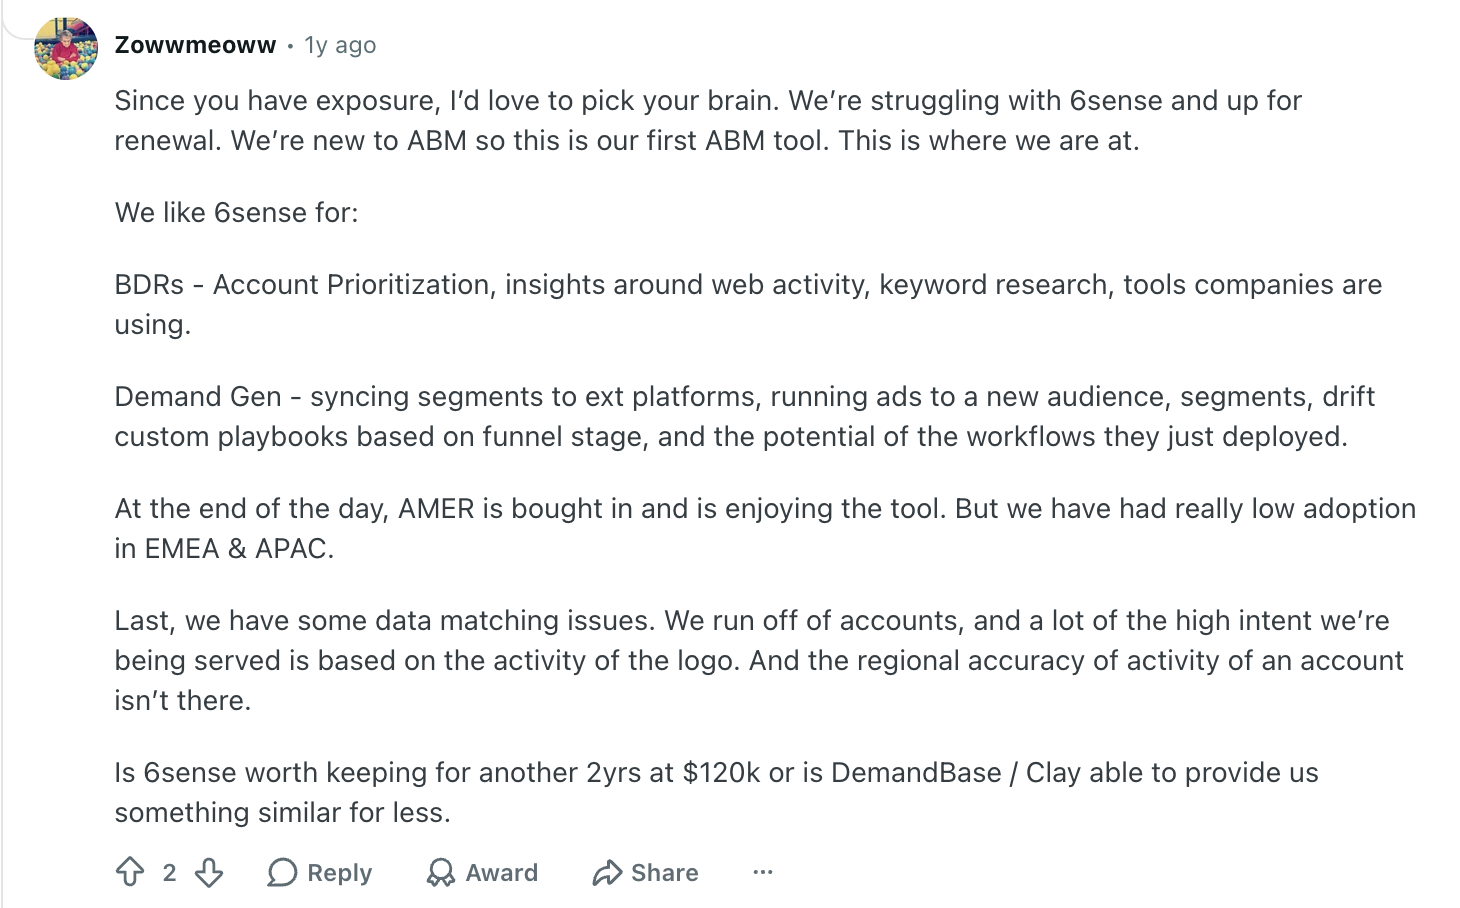Upvote the Zowwmeoww comment

coord(130,873)
